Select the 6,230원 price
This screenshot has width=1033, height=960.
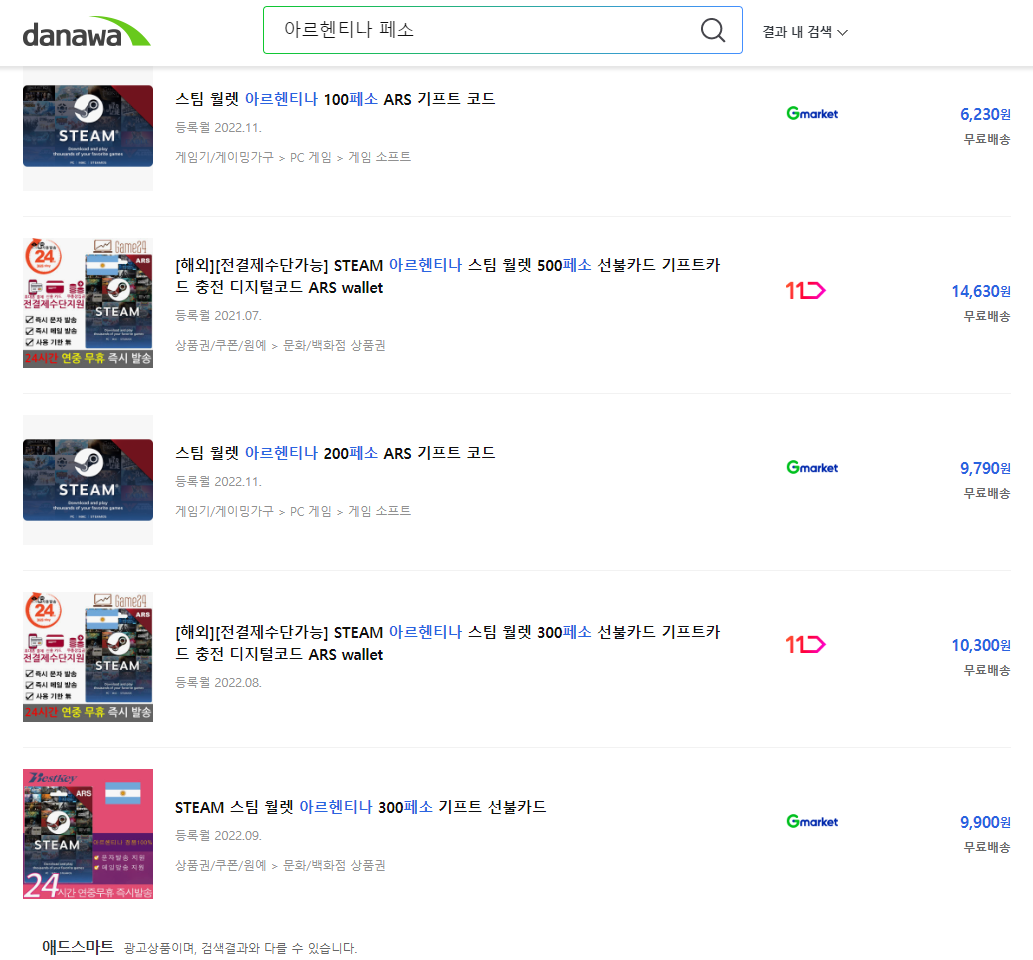(985, 114)
